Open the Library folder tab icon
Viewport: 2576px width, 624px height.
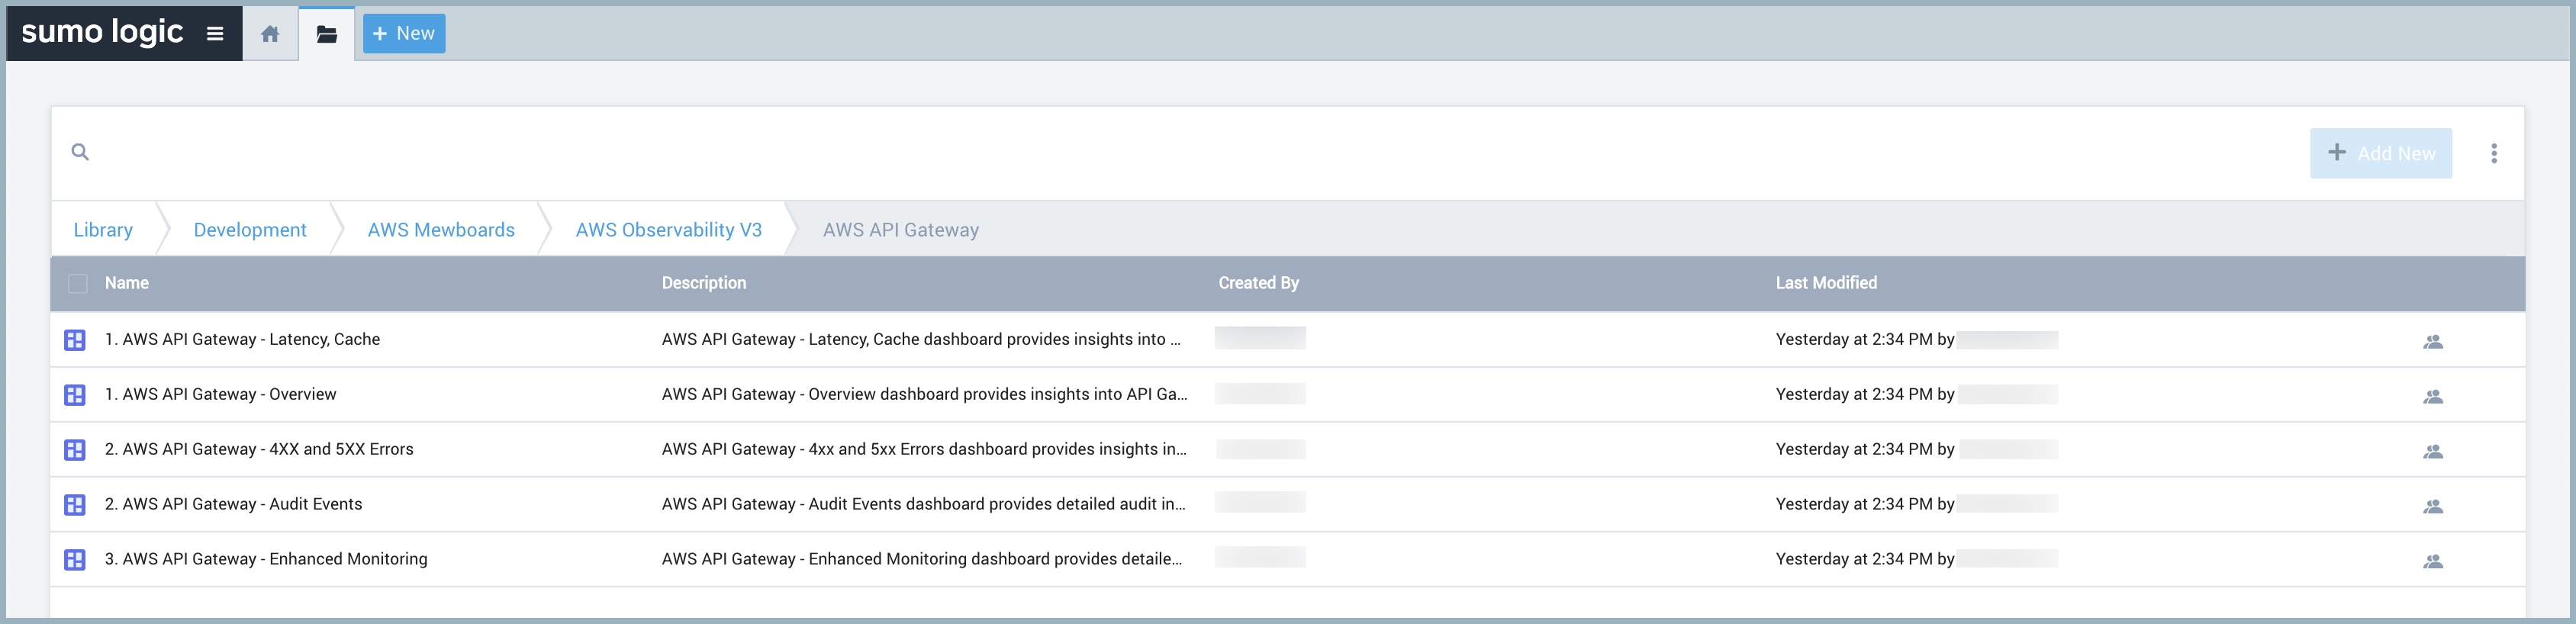pos(326,34)
